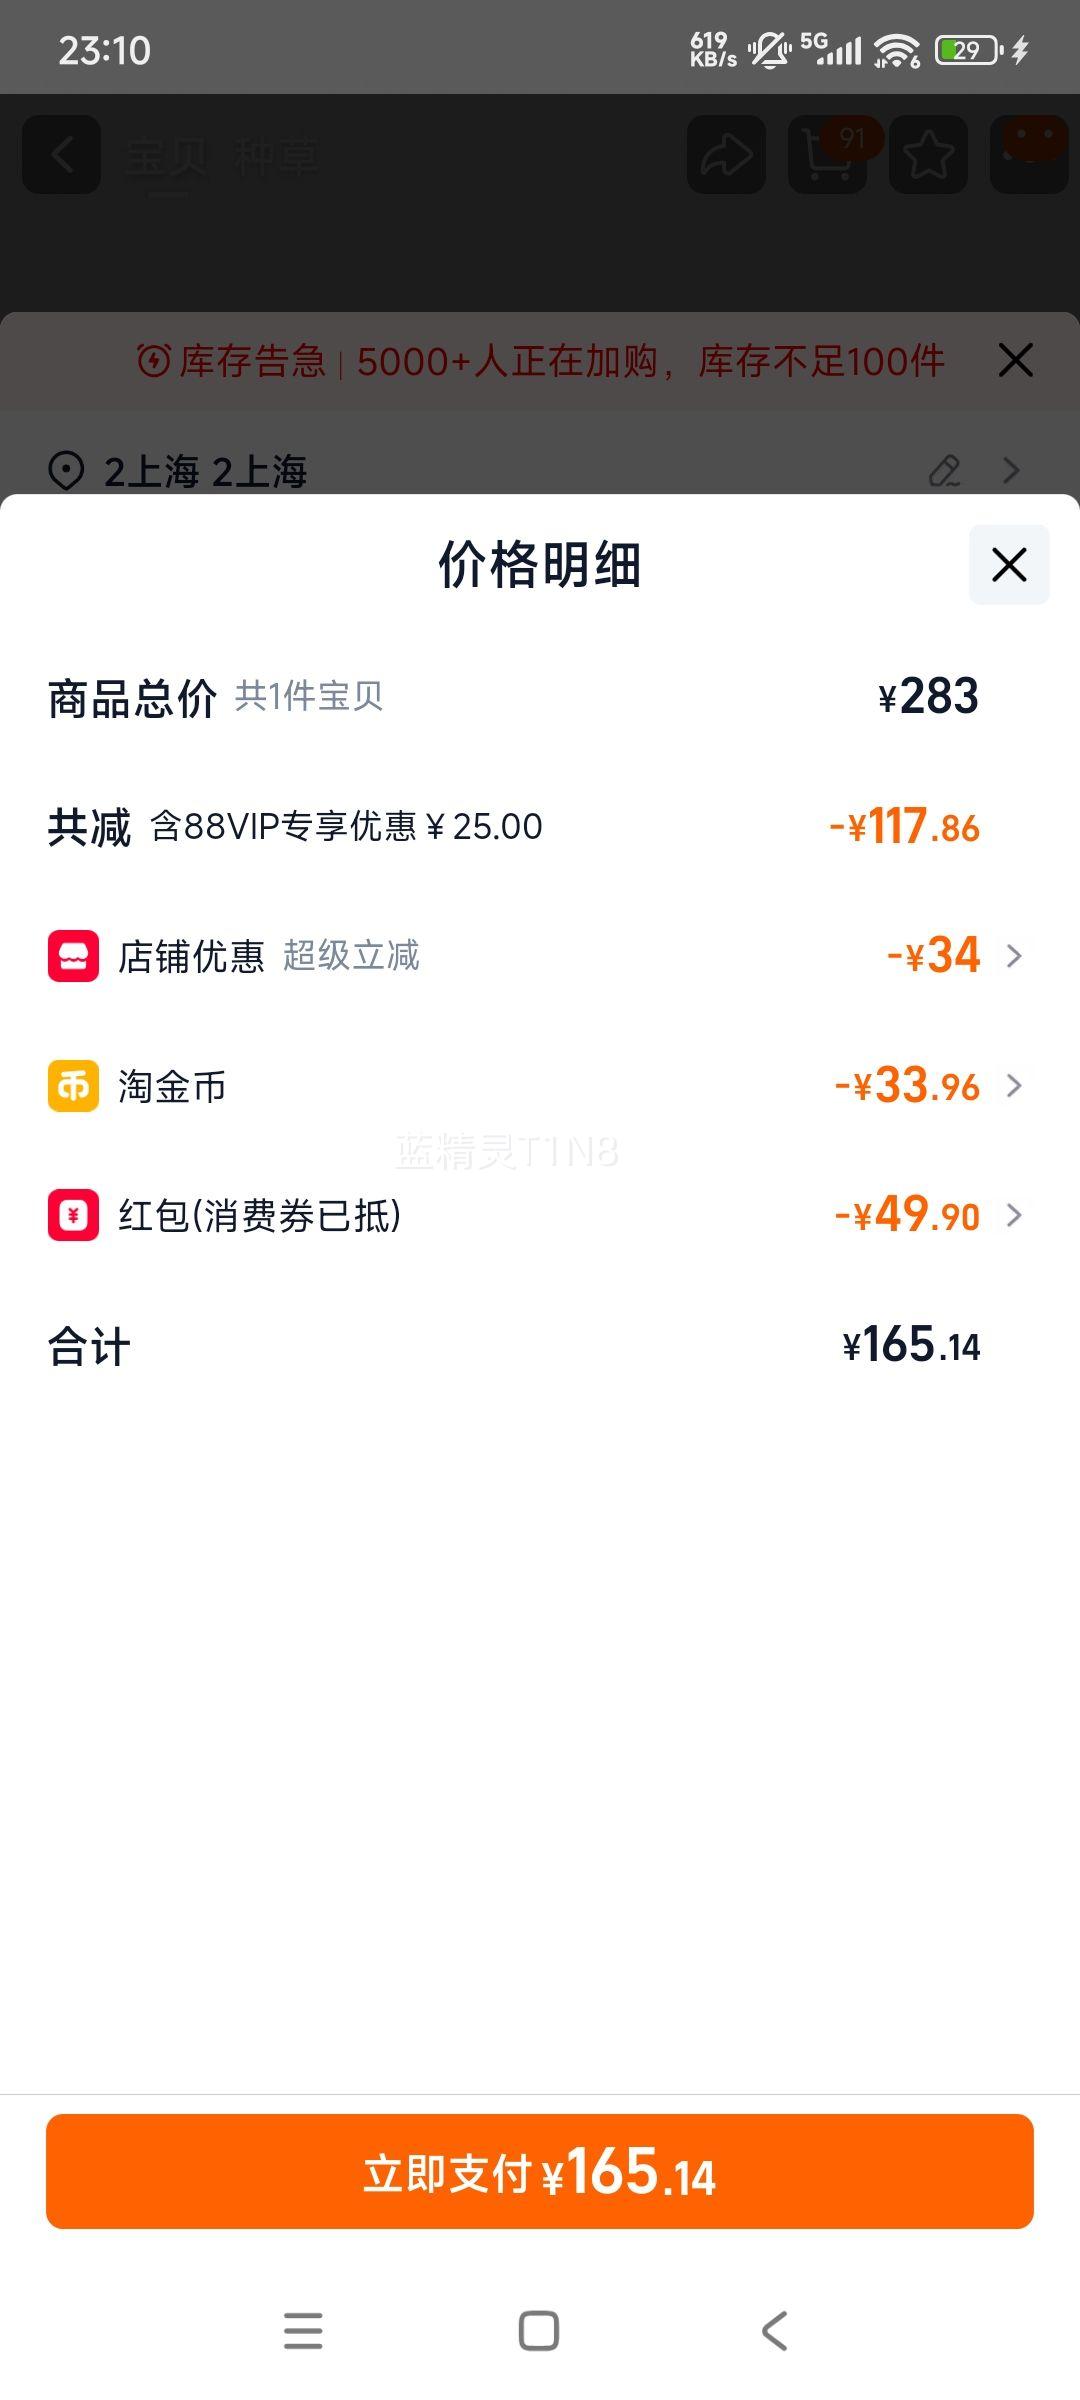Tap the Android recent apps menu button
This screenshot has width=1080, height=2400.
[x=303, y=2330]
